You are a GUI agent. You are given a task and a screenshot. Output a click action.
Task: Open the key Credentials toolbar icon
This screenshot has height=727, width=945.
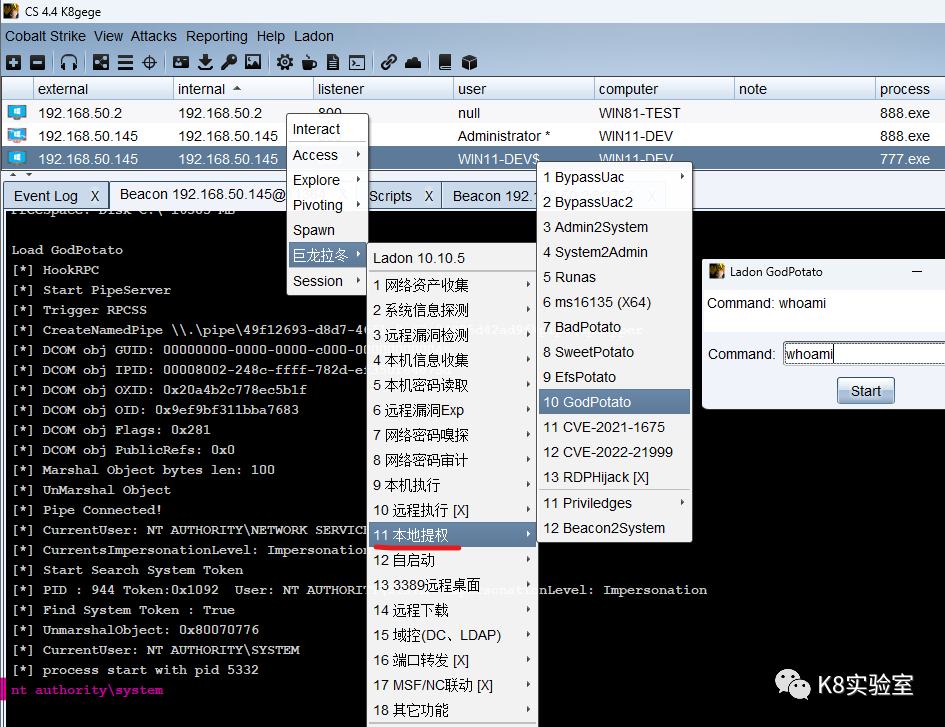[x=229, y=62]
